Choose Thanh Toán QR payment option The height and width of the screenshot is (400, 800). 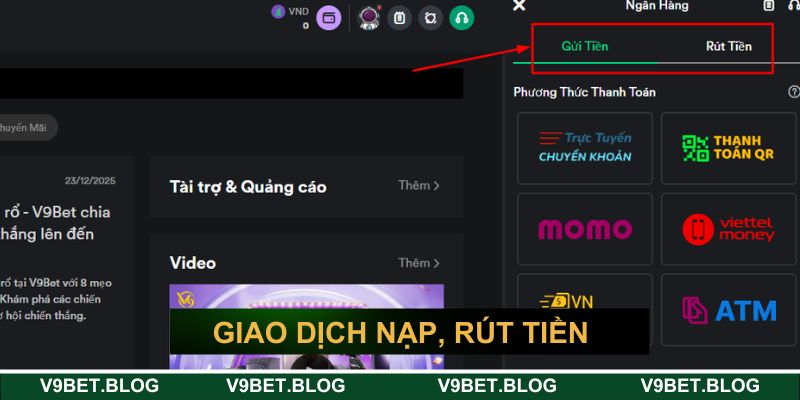(729, 148)
